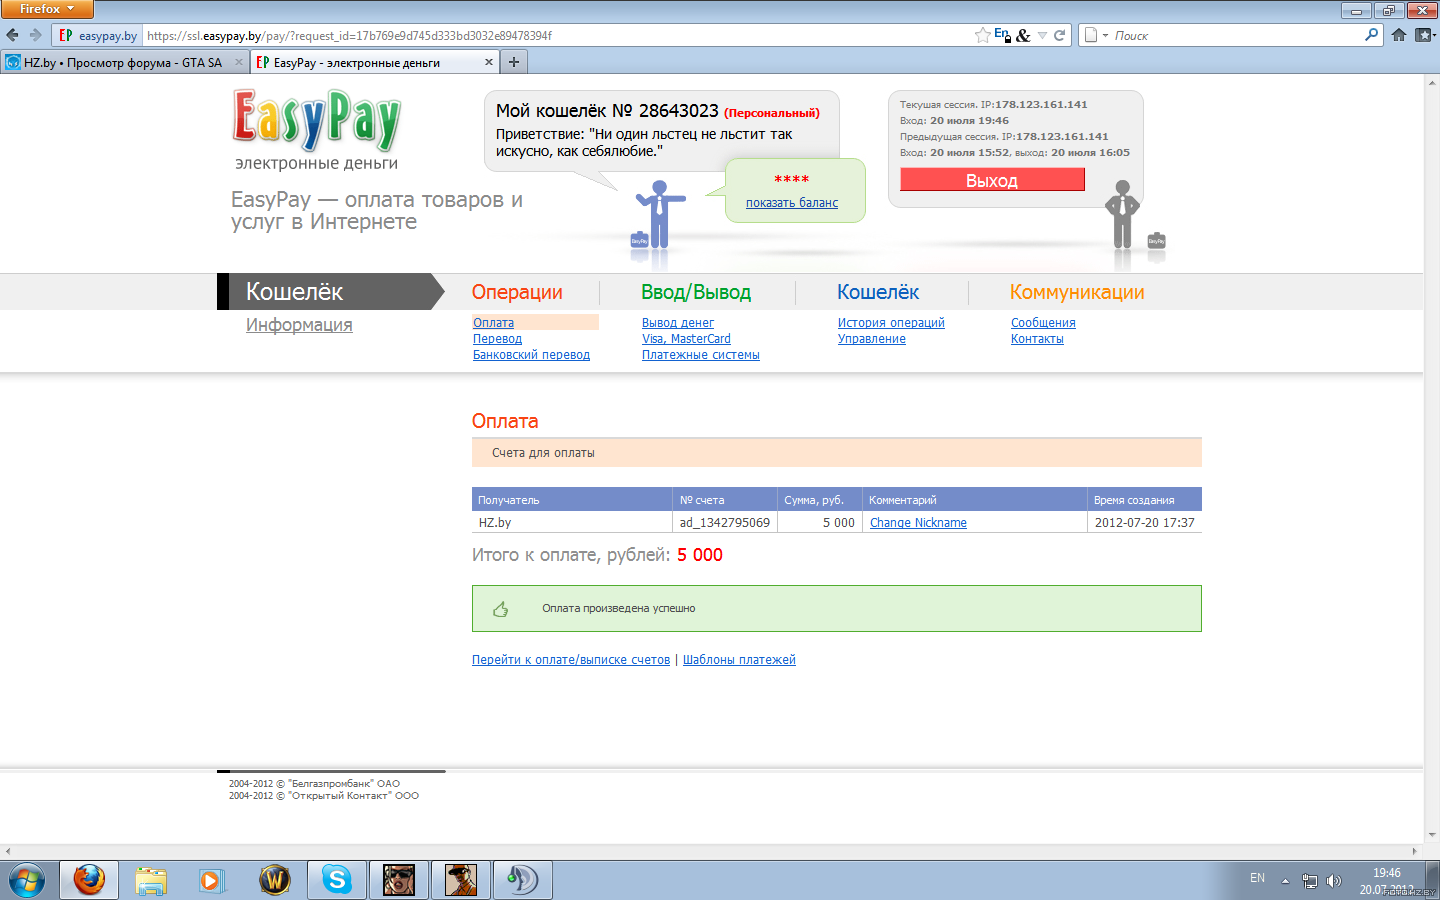
Task: Open Сообщения link
Action: (x=1043, y=323)
